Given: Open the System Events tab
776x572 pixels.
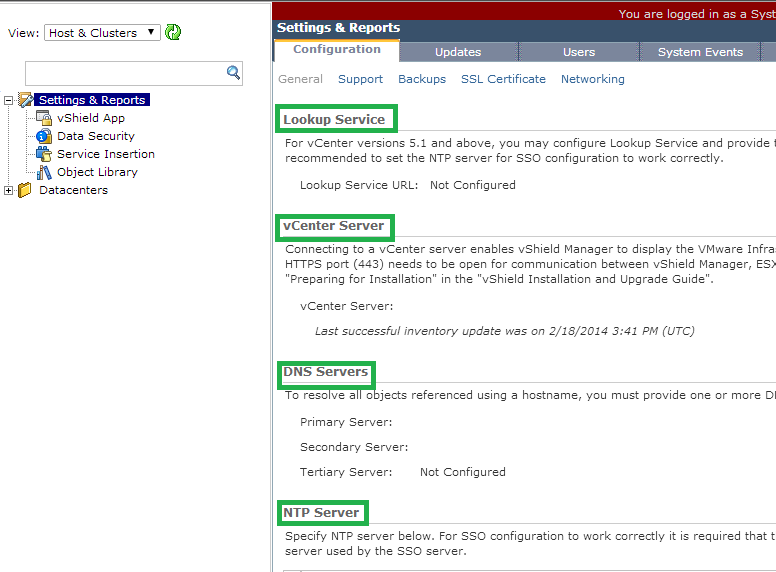Looking at the screenshot, I should (700, 52).
